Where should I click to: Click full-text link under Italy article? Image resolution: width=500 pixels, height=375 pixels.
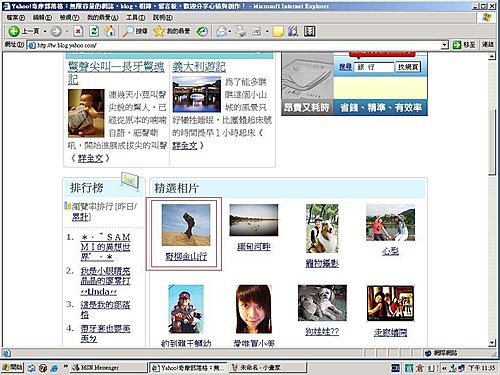[184, 145]
